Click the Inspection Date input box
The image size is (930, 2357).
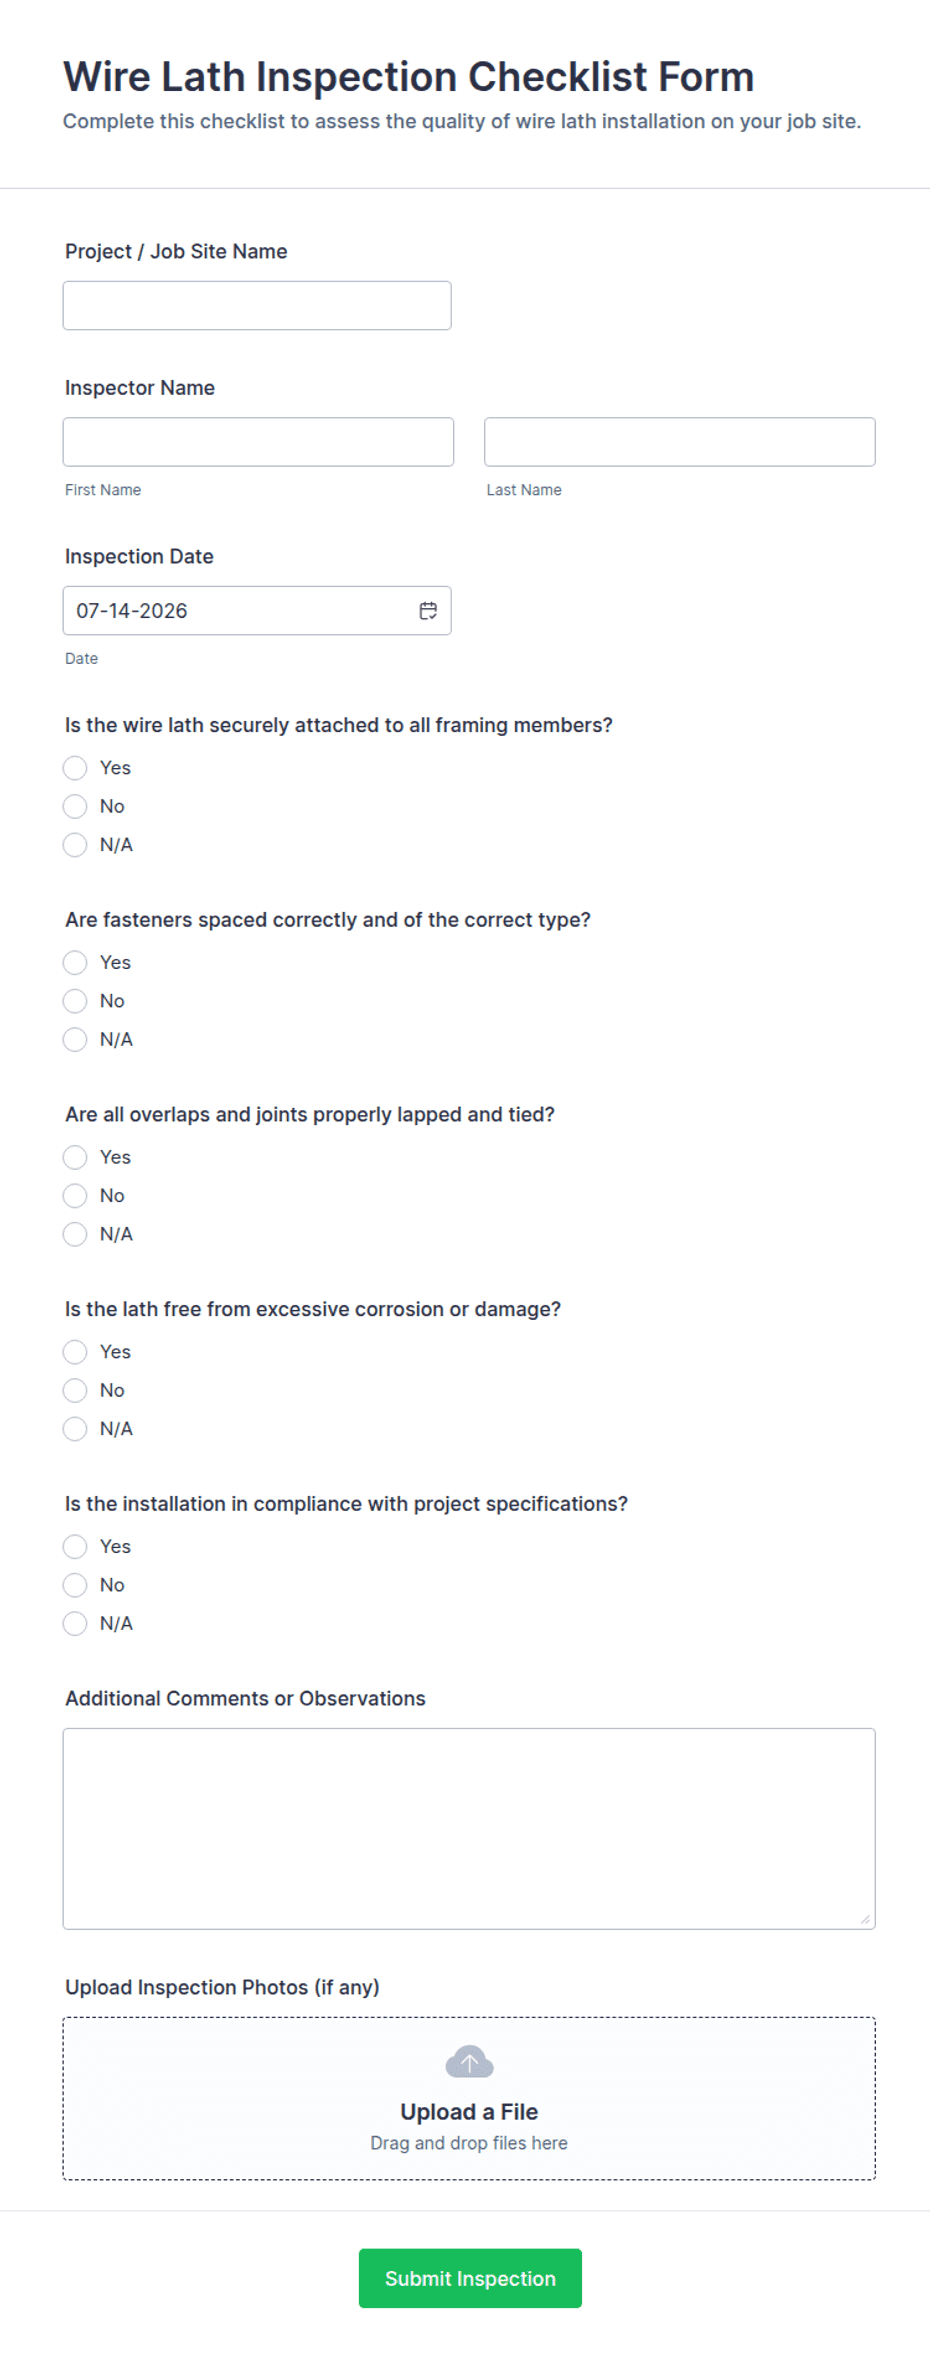(257, 611)
